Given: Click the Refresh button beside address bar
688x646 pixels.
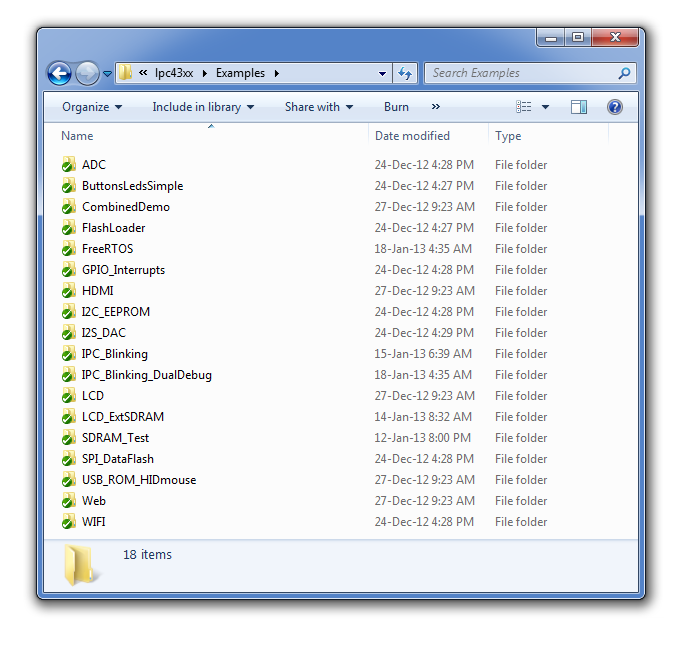Looking at the screenshot, I should point(405,73).
